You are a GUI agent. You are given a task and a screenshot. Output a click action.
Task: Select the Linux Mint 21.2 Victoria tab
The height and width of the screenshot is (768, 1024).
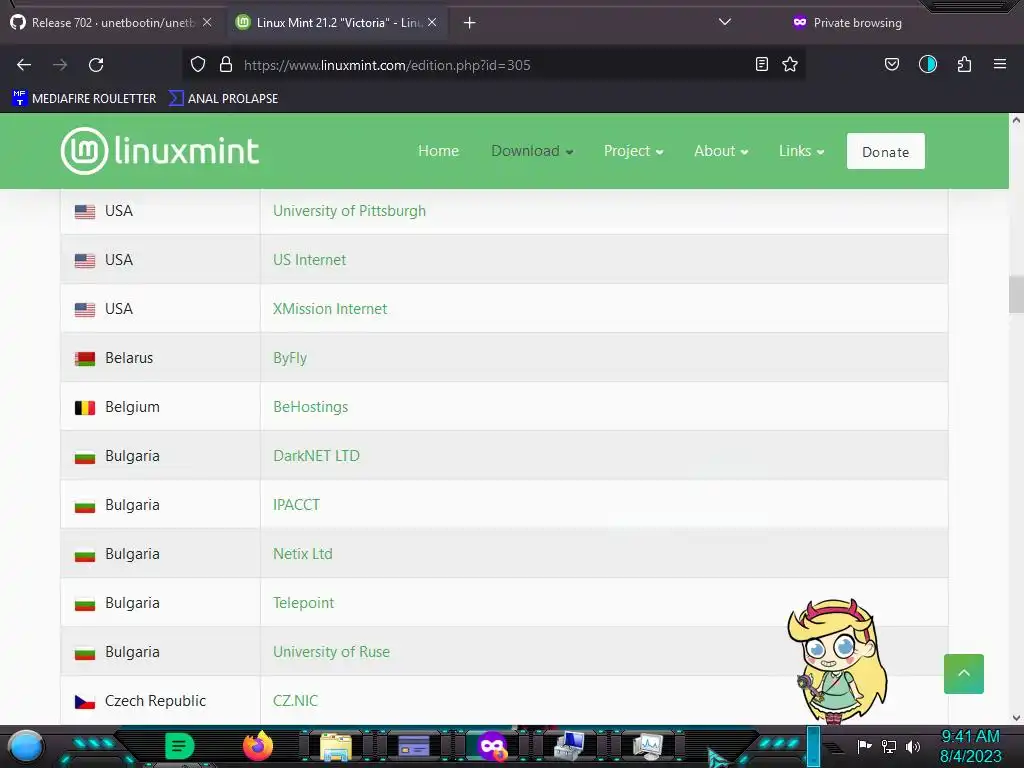tap(337, 22)
